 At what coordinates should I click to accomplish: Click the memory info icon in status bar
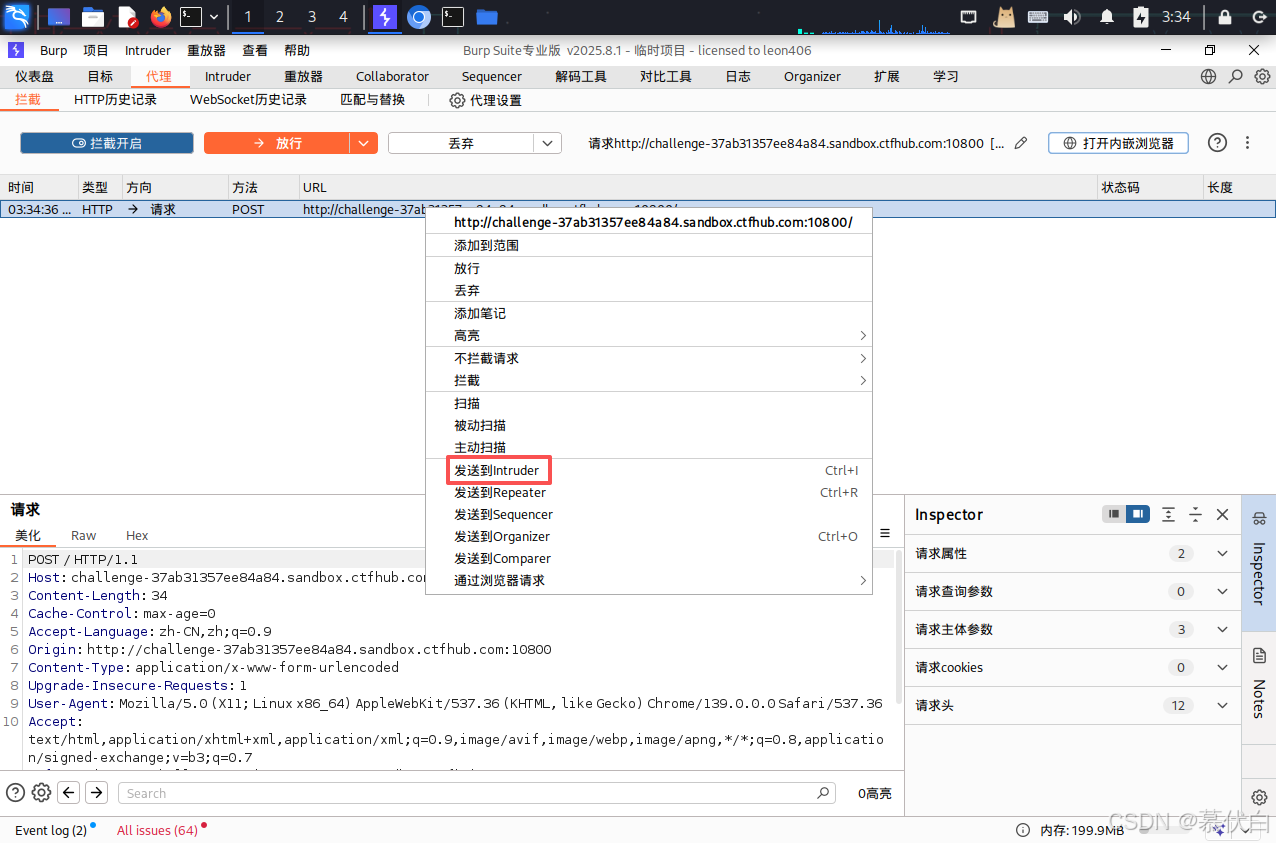click(1023, 830)
